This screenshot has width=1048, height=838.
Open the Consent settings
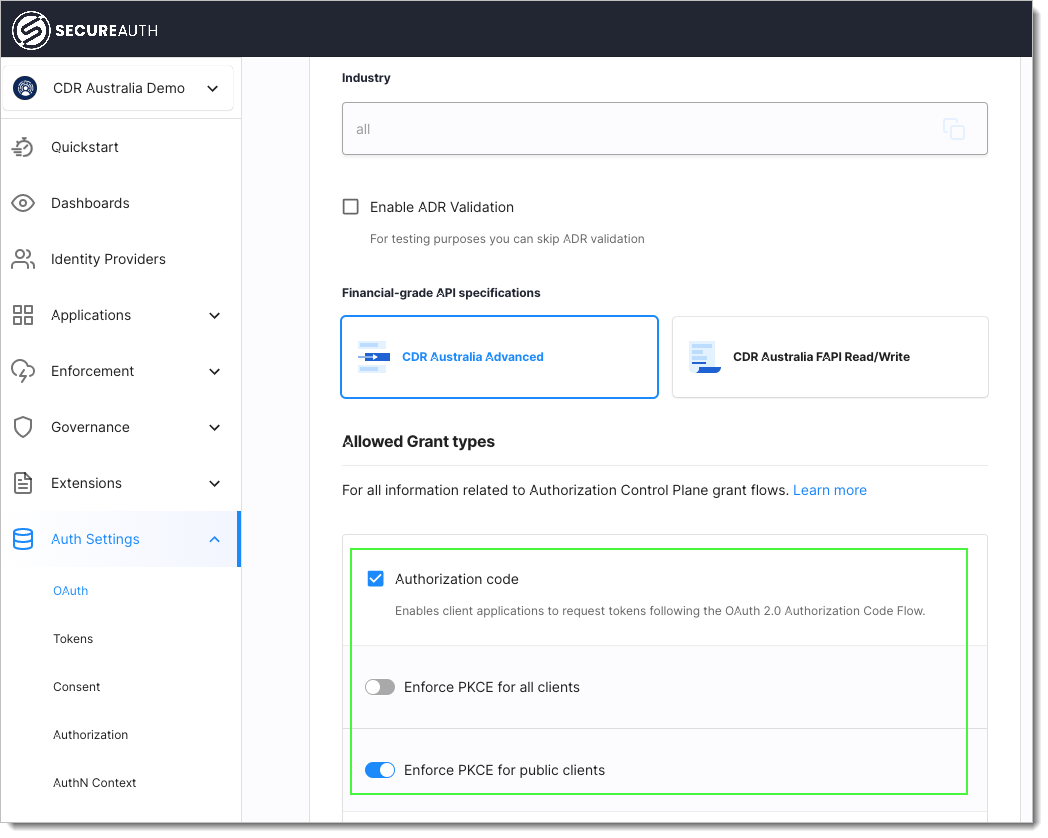(x=76, y=687)
